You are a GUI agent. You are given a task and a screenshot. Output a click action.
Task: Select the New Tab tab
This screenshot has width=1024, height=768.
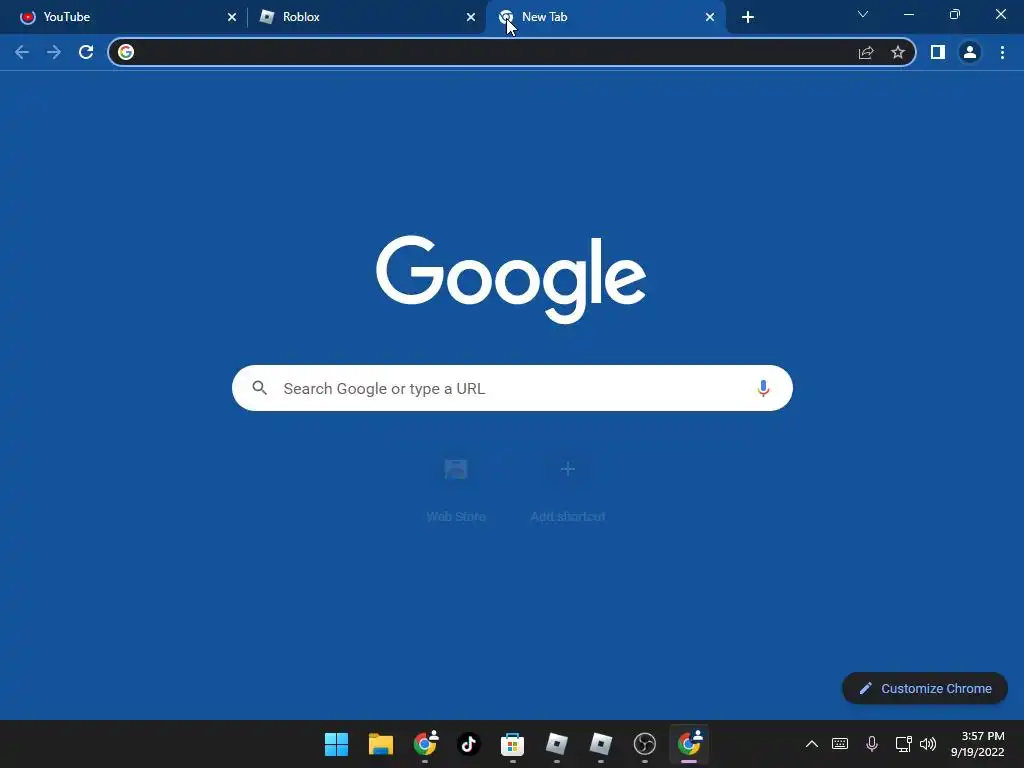[606, 17]
